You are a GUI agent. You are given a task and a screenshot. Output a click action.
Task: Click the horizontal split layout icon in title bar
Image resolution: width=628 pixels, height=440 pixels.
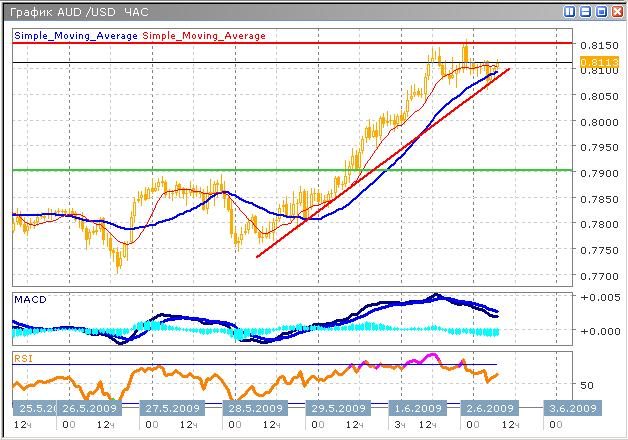(585, 11)
